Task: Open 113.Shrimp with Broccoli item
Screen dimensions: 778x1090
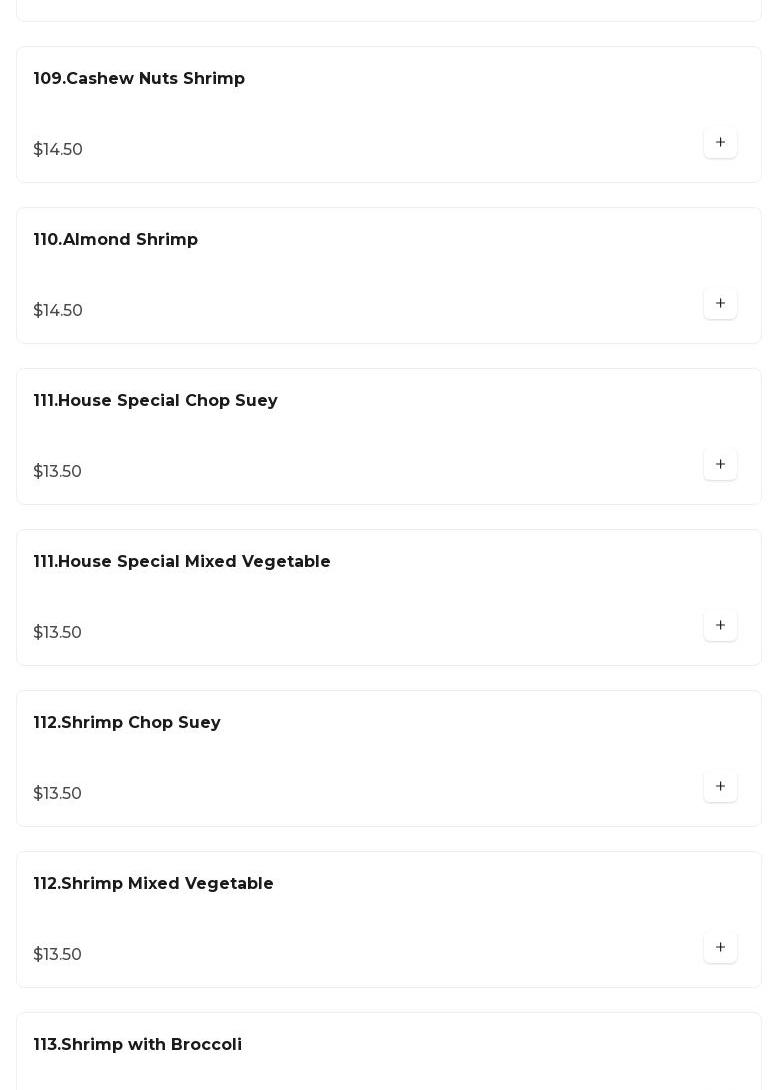Action: point(138,1045)
